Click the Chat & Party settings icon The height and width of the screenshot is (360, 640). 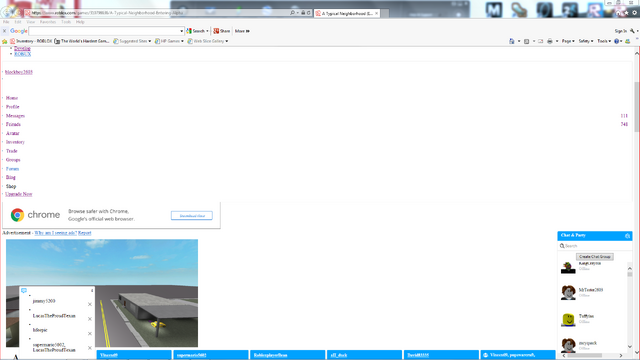pos(627,236)
